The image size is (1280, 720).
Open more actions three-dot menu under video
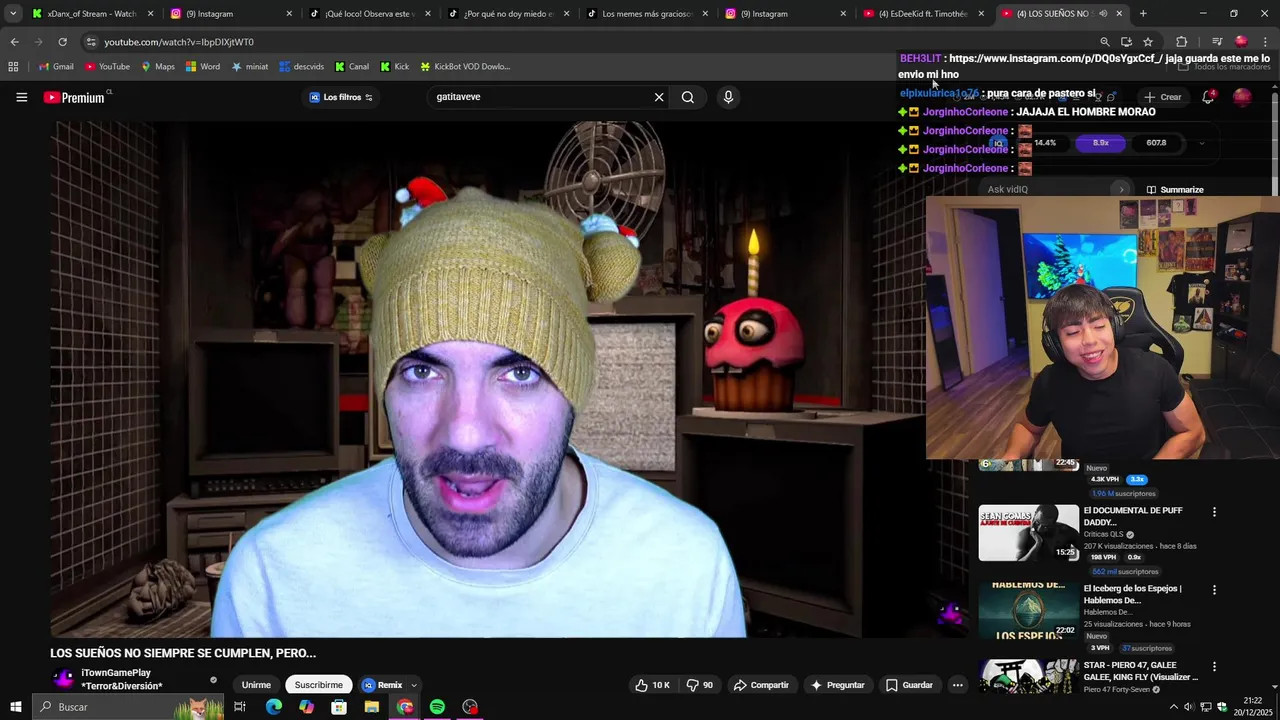pos(957,685)
